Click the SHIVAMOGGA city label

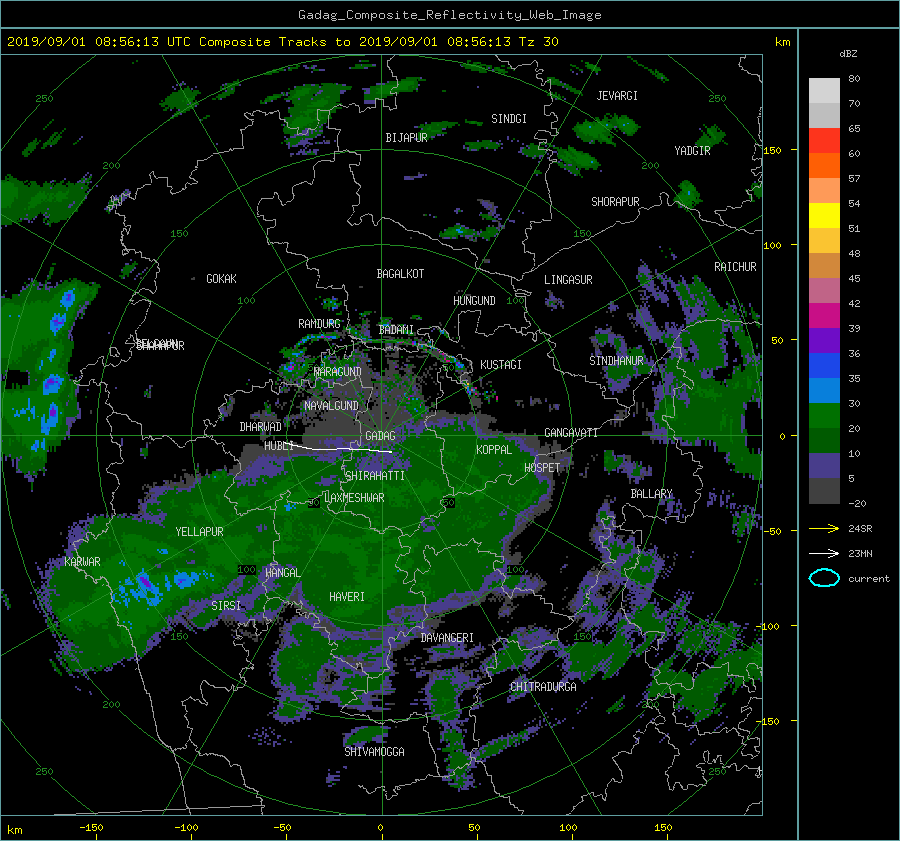coord(374,752)
